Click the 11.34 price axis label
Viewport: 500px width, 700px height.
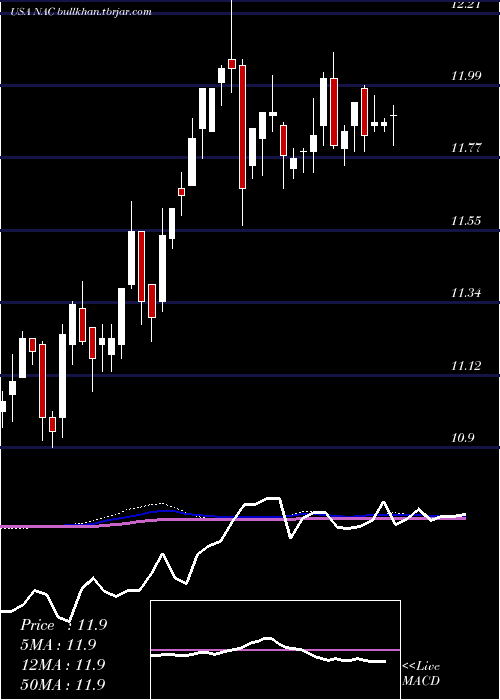tap(466, 293)
